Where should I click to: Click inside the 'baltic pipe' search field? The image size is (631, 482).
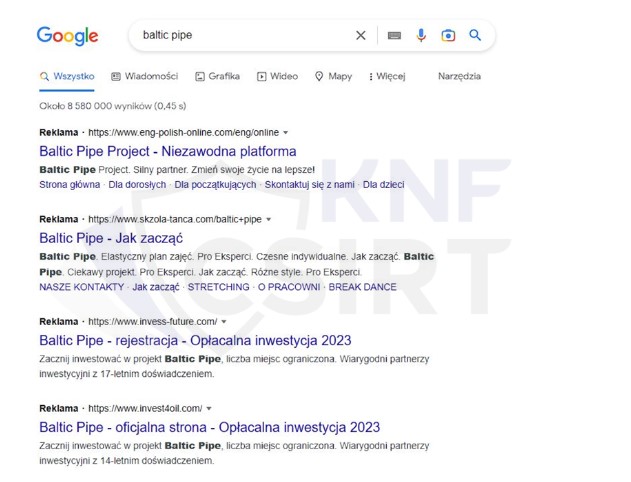point(240,36)
